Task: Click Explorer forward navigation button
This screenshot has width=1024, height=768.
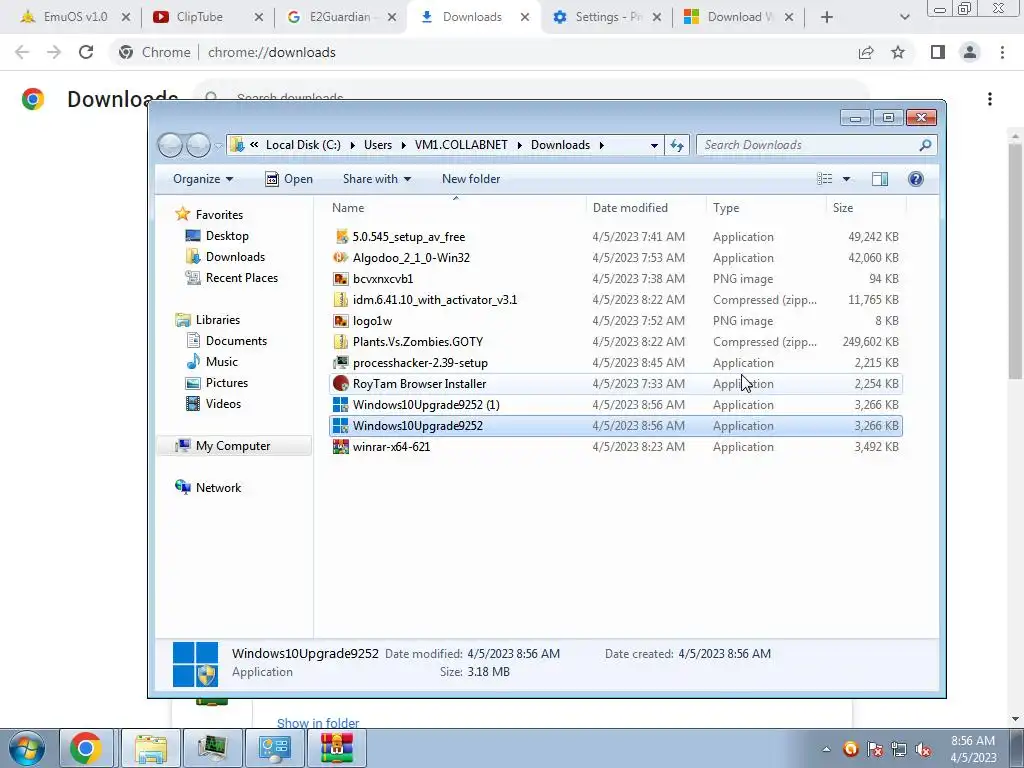Action: click(198, 145)
